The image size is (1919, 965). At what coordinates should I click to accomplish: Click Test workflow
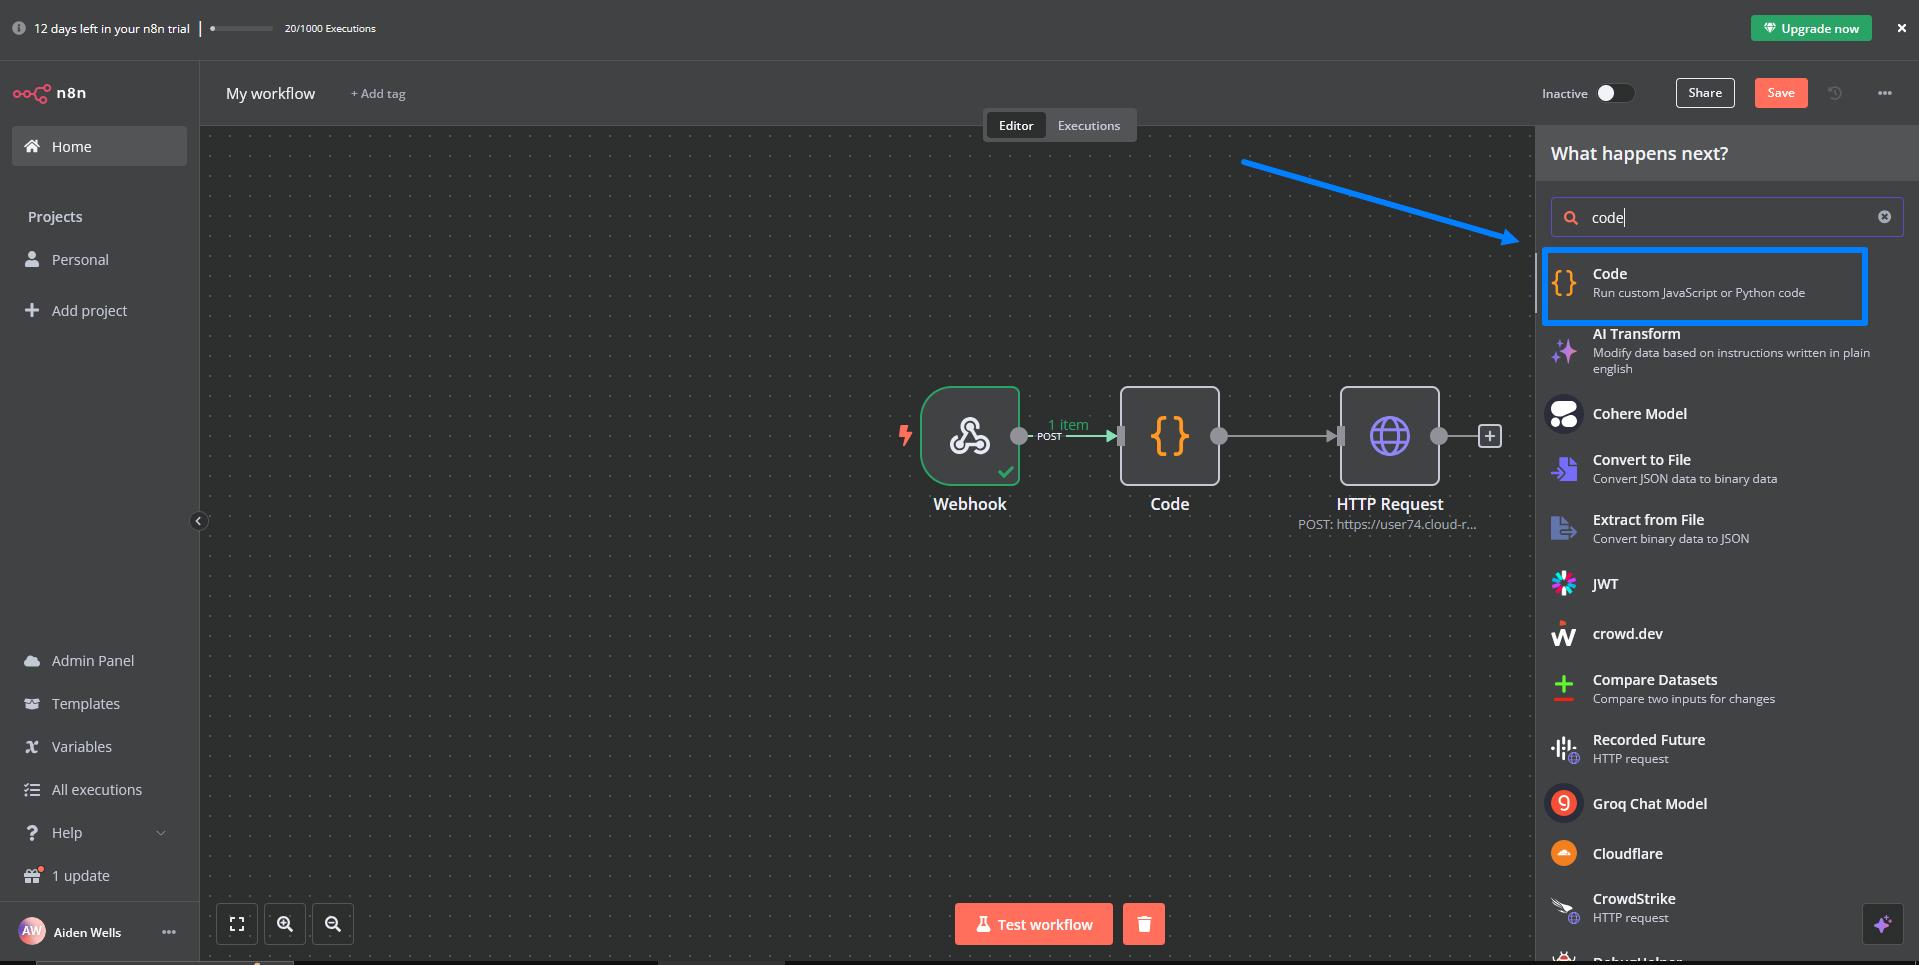(x=1034, y=924)
